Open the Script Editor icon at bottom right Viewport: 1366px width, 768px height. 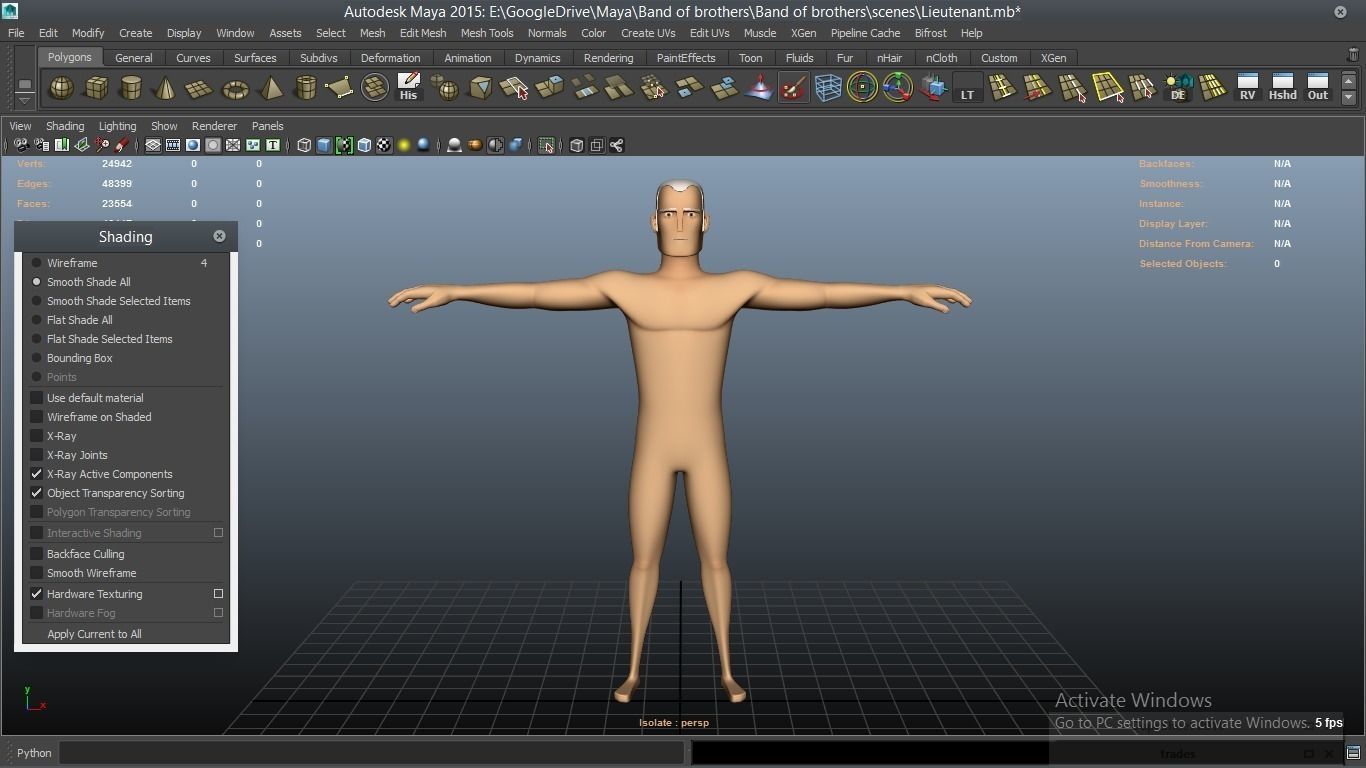pyautogui.click(x=1353, y=753)
